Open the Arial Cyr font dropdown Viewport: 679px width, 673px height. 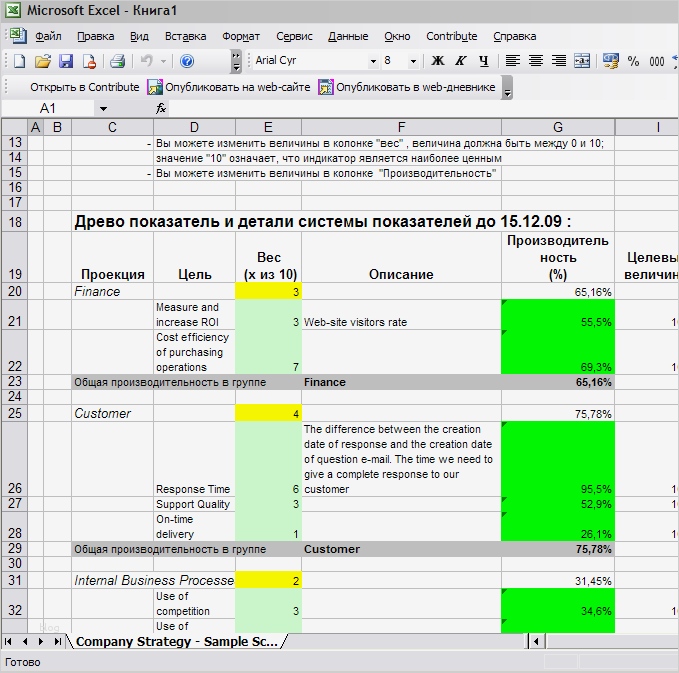[373, 61]
